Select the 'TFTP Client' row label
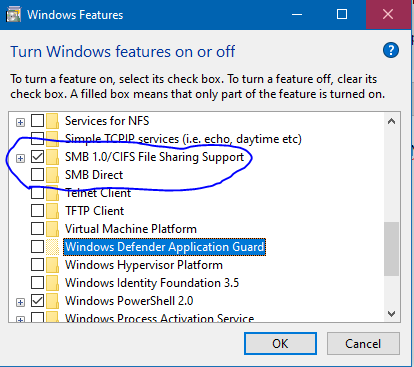 [x=95, y=211]
